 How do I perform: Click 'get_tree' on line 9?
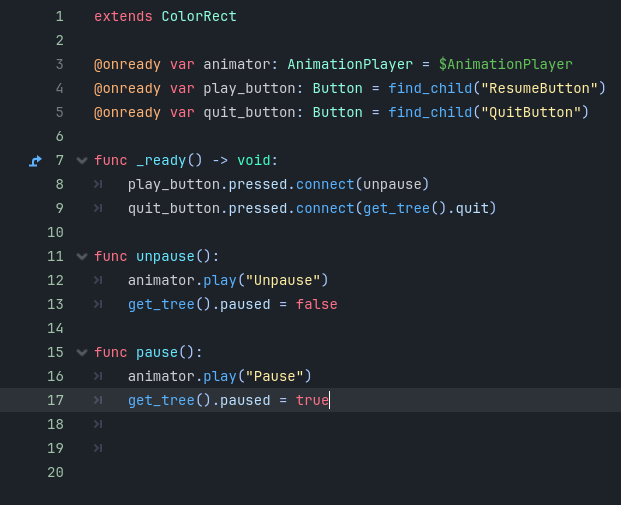point(396,208)
